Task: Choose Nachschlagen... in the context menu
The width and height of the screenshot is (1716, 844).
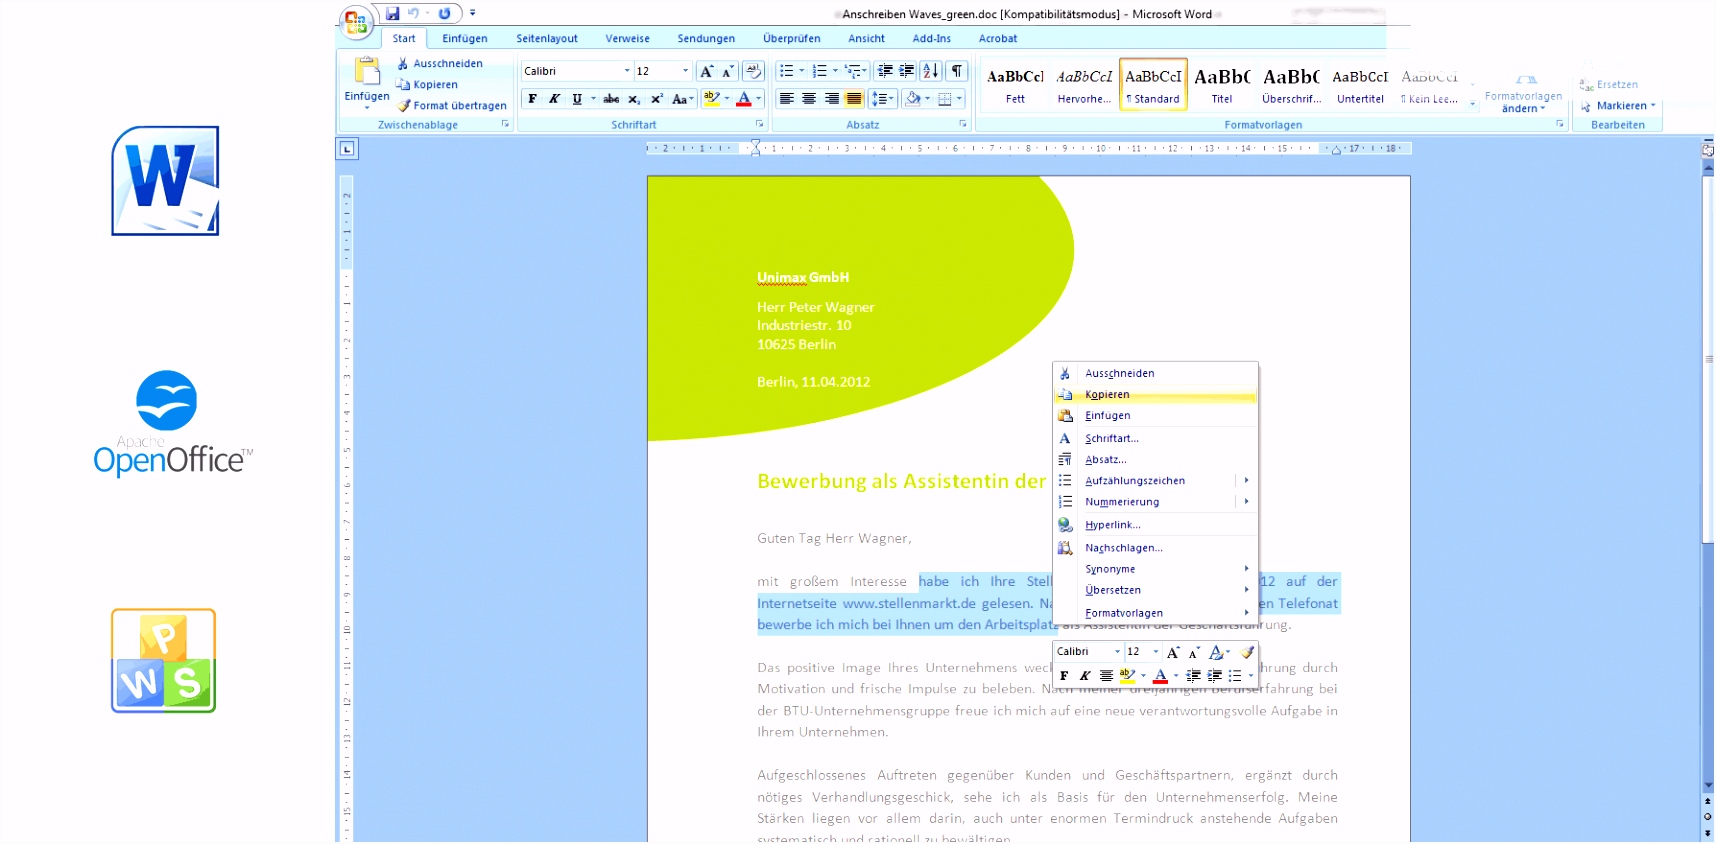Action: pyautogui.click(x=1155, y=547)
